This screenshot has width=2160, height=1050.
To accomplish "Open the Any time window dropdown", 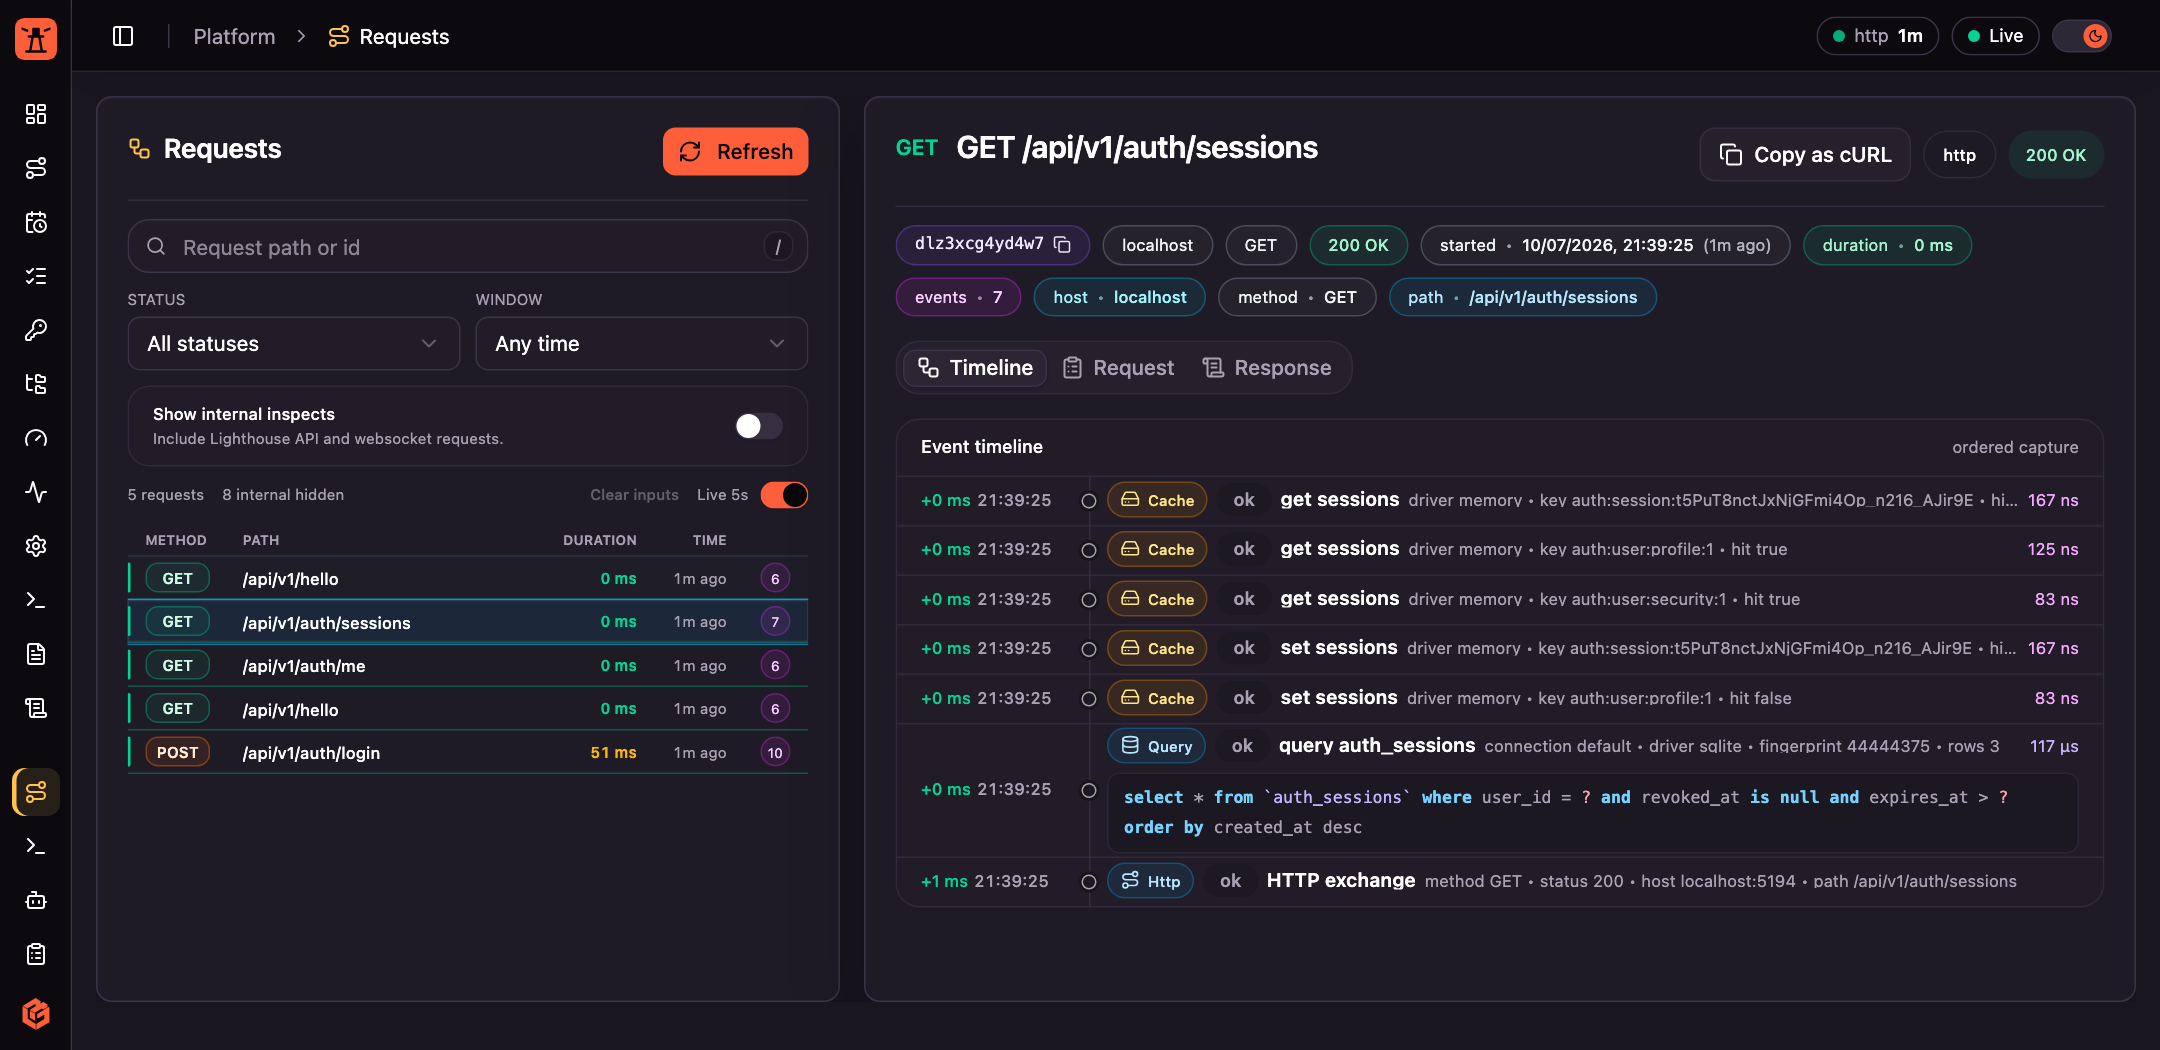I will 642,344.
